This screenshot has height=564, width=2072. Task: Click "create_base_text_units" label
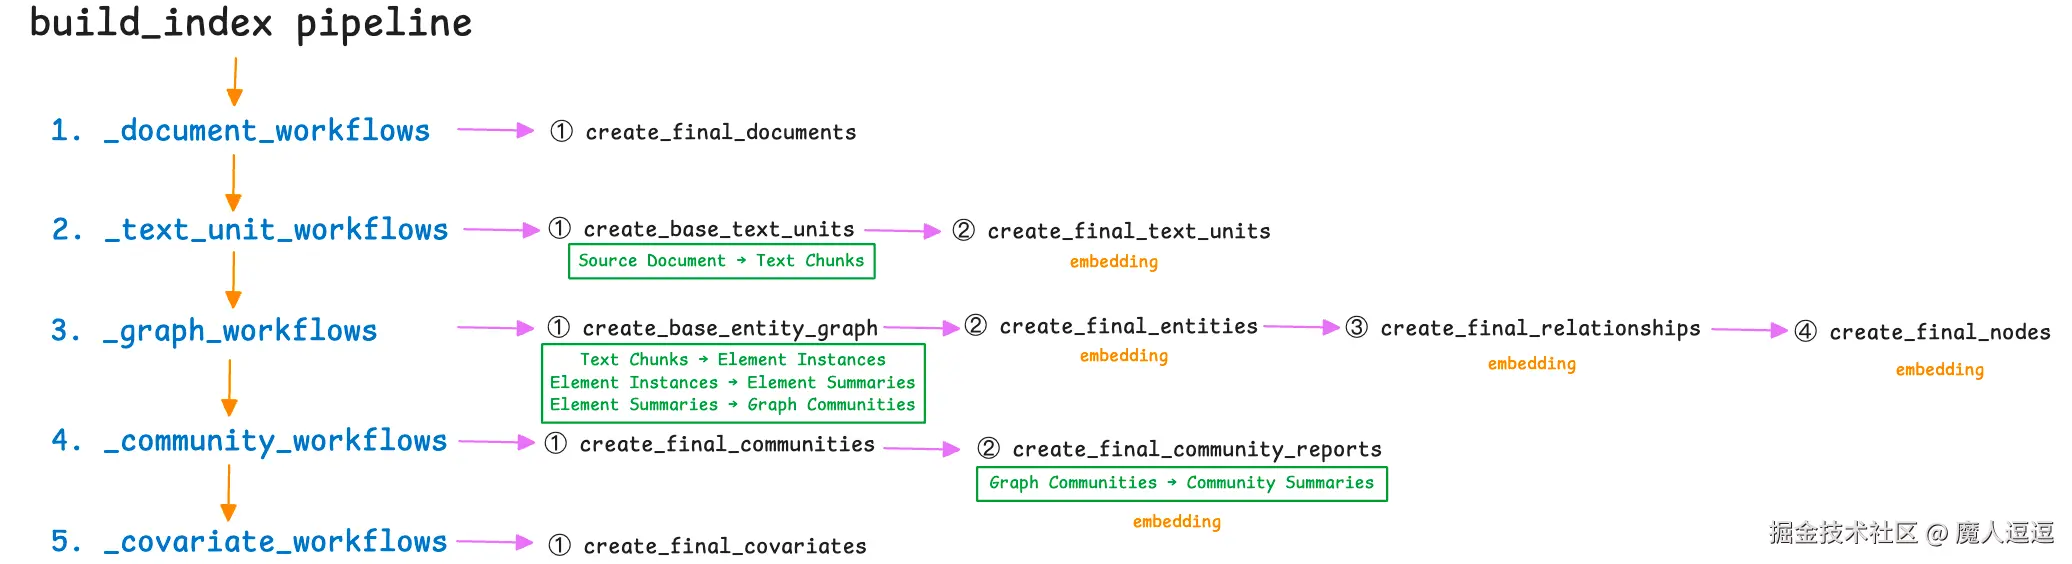coord(718,229)
